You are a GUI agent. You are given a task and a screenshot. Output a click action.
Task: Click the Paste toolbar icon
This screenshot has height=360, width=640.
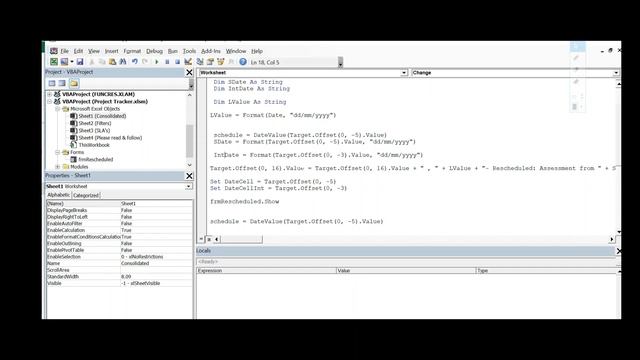click(112, 62)
